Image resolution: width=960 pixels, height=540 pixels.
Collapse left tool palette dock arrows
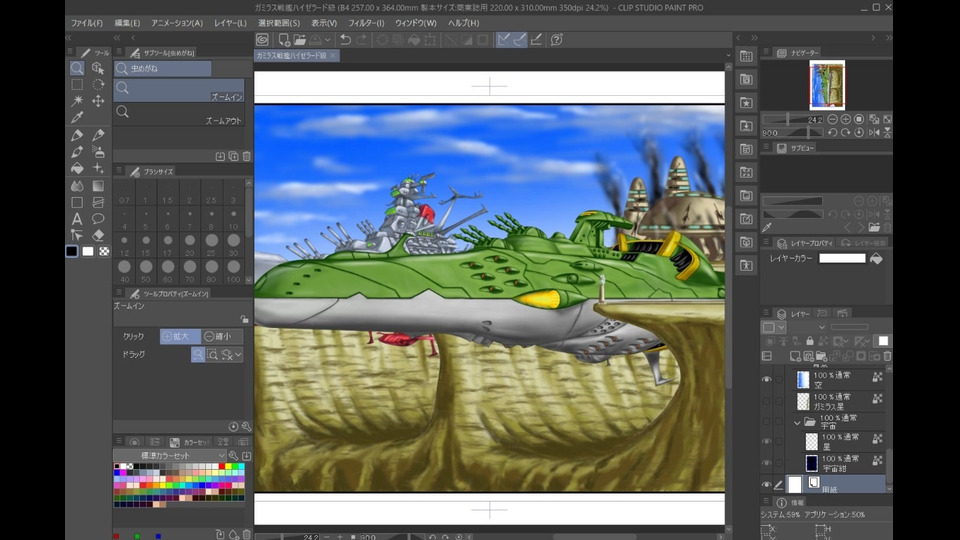(69, 38)
